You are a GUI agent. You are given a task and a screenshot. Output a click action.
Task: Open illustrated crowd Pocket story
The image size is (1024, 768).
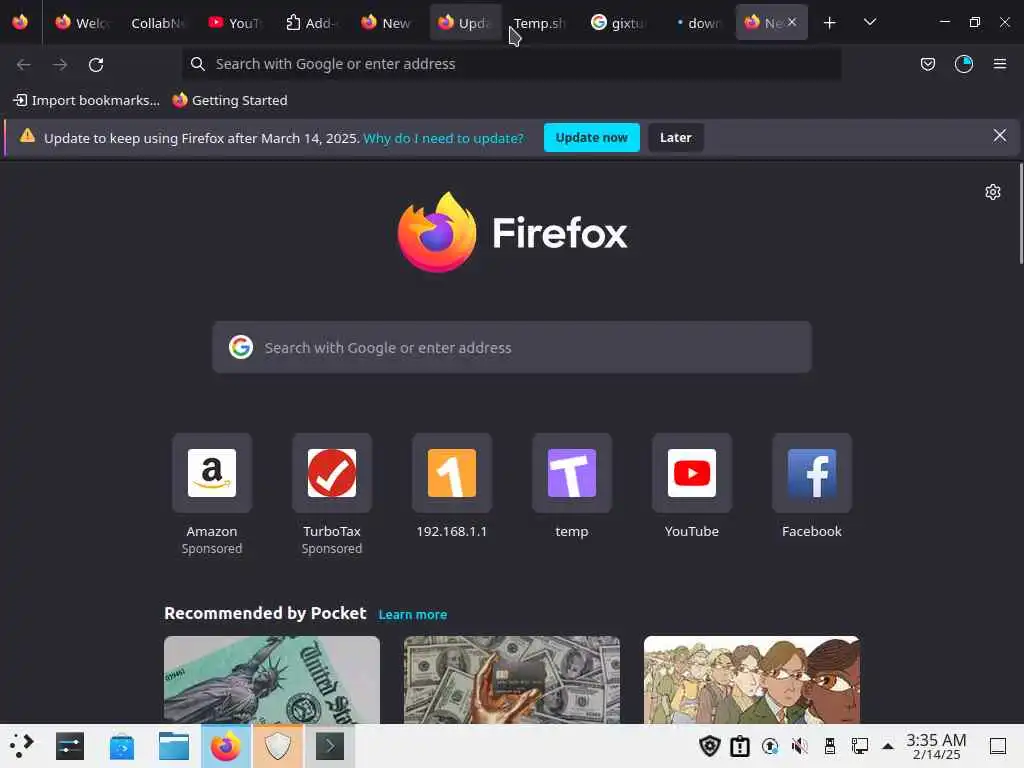[752, 680]
